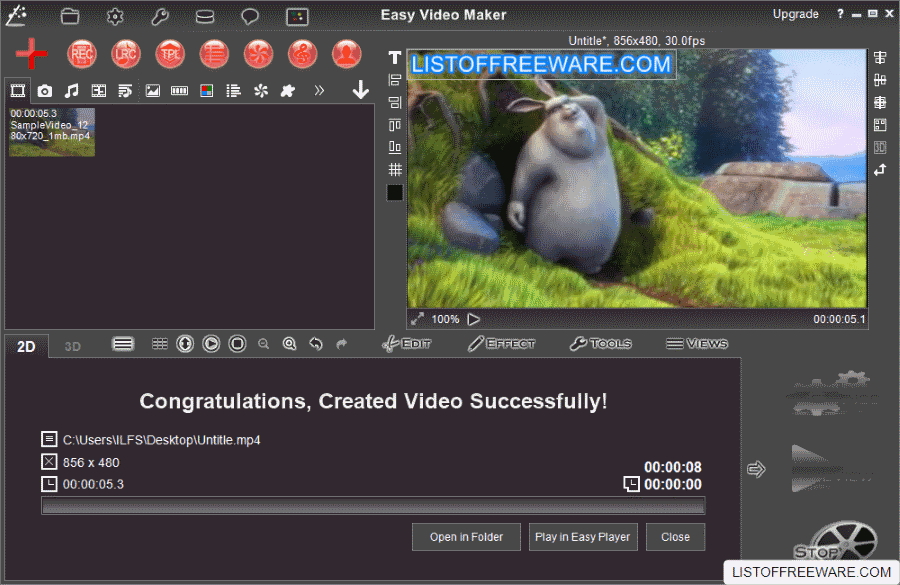This screenshot has height=585, width=900.
Task: Click the circled stop timeline button
Action: pyautogui.click(x=237, y=344)
